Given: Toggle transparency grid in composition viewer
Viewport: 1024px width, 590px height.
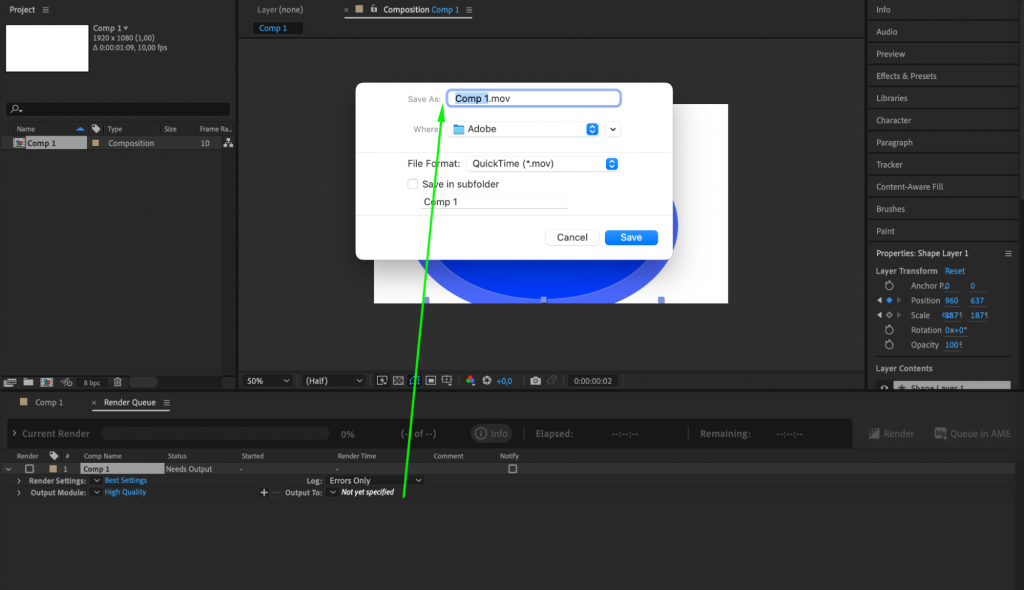Looking at the screenshot, I should click(396, 381).
